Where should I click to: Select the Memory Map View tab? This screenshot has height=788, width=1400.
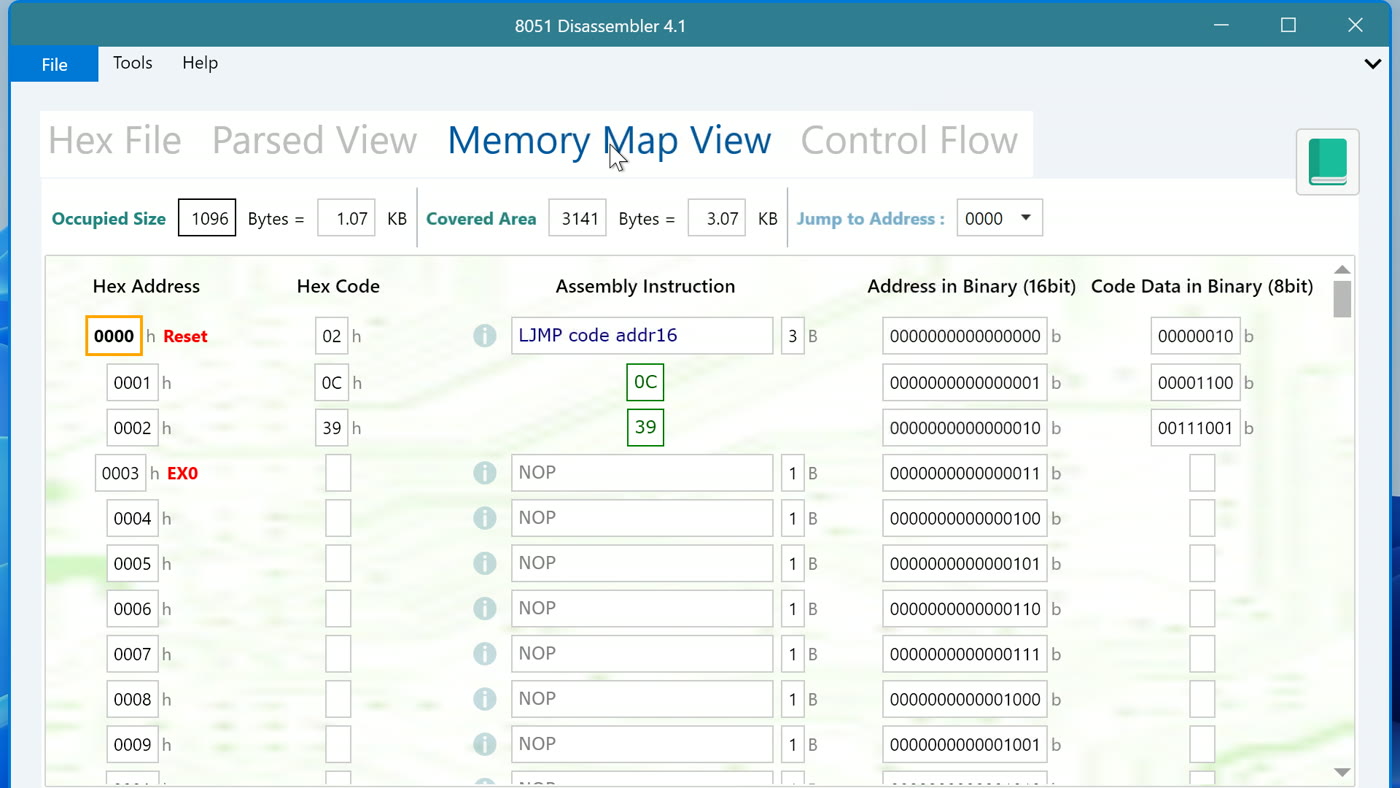click(x=609, y=141)
